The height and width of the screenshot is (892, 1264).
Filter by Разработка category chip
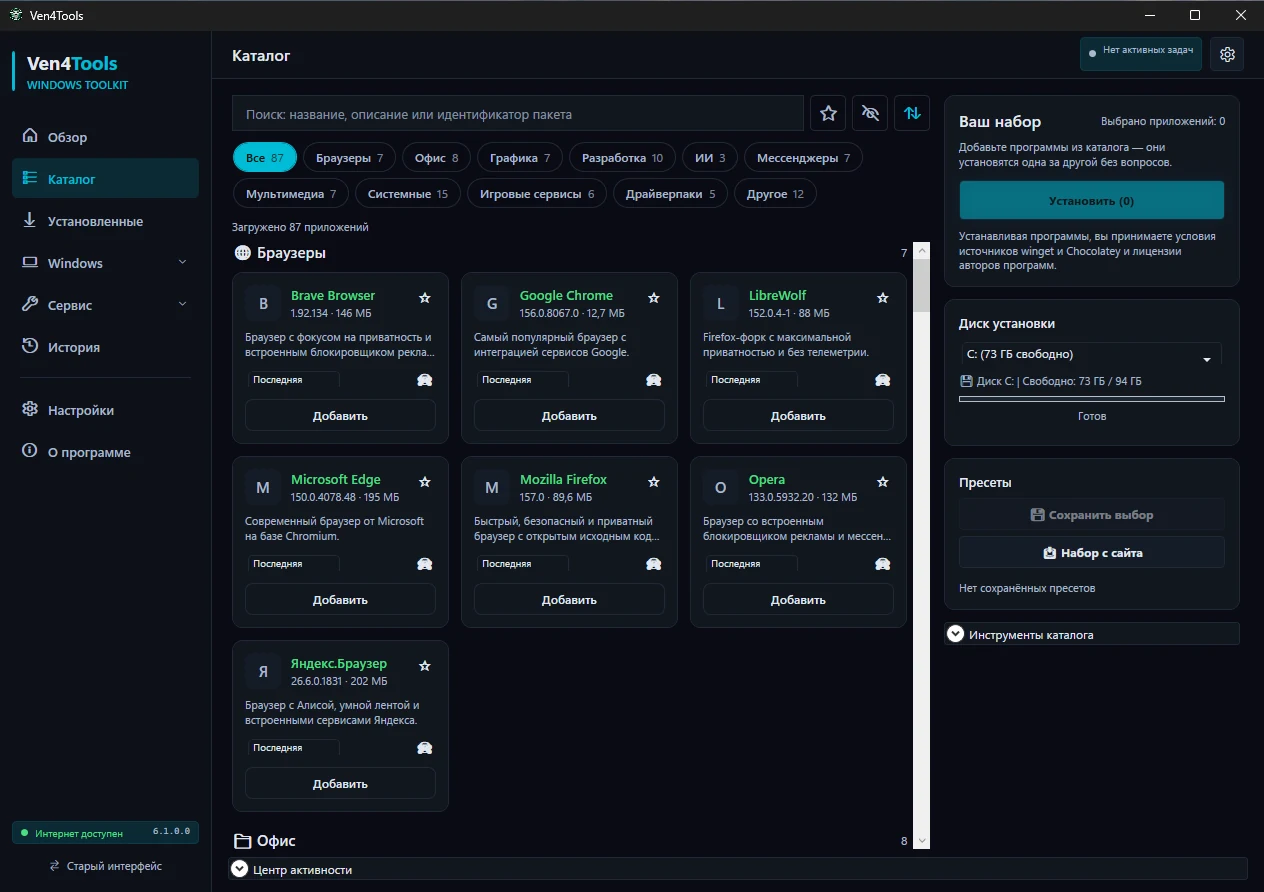point(622,158)
